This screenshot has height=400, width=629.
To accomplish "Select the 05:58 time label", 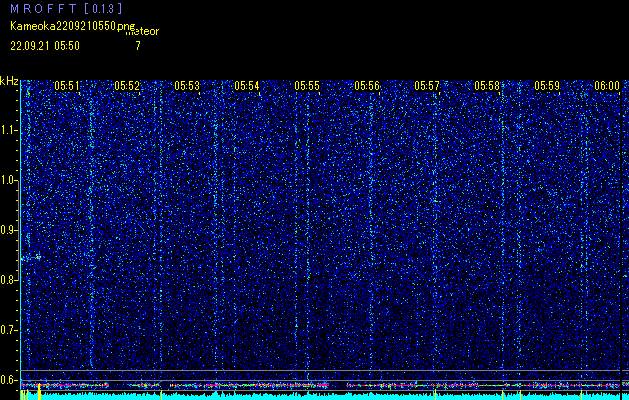I will (487, 85).
